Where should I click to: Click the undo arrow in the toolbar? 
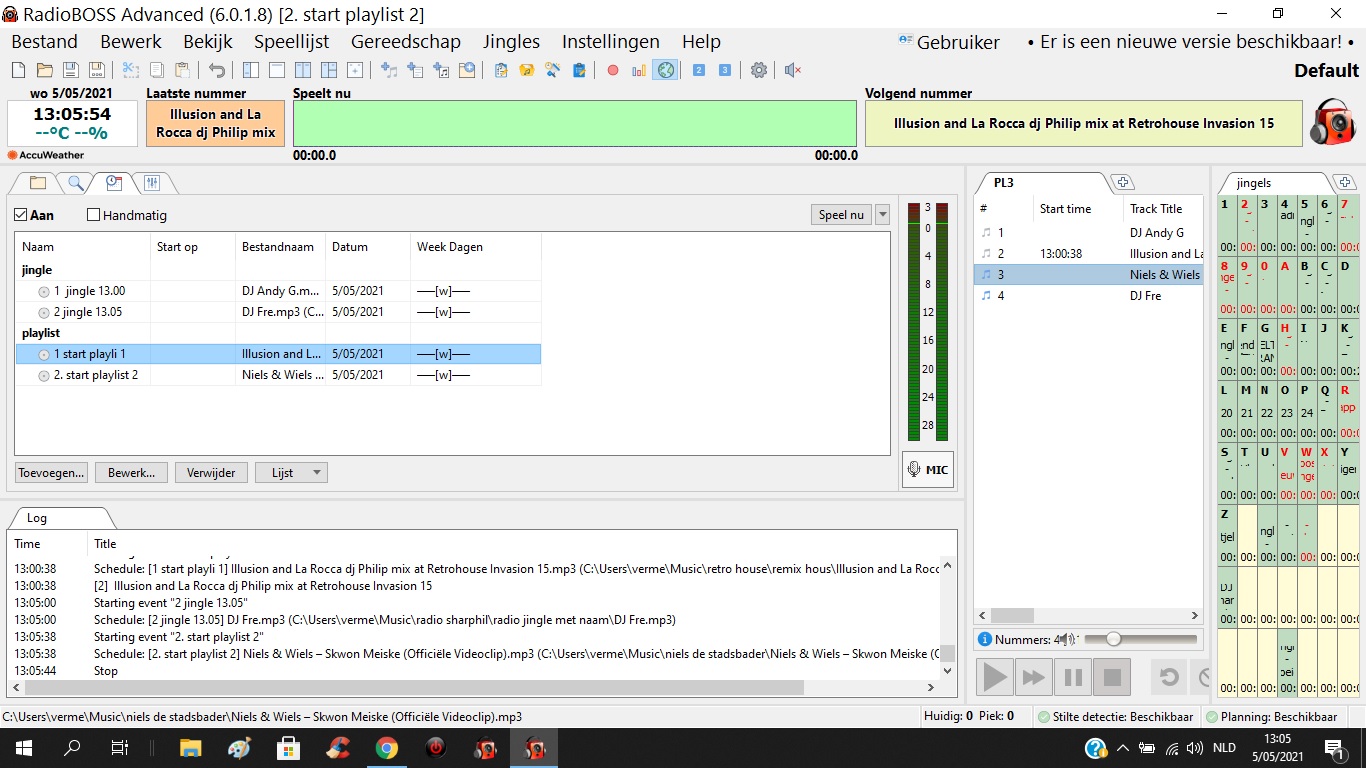pos(217,70)
